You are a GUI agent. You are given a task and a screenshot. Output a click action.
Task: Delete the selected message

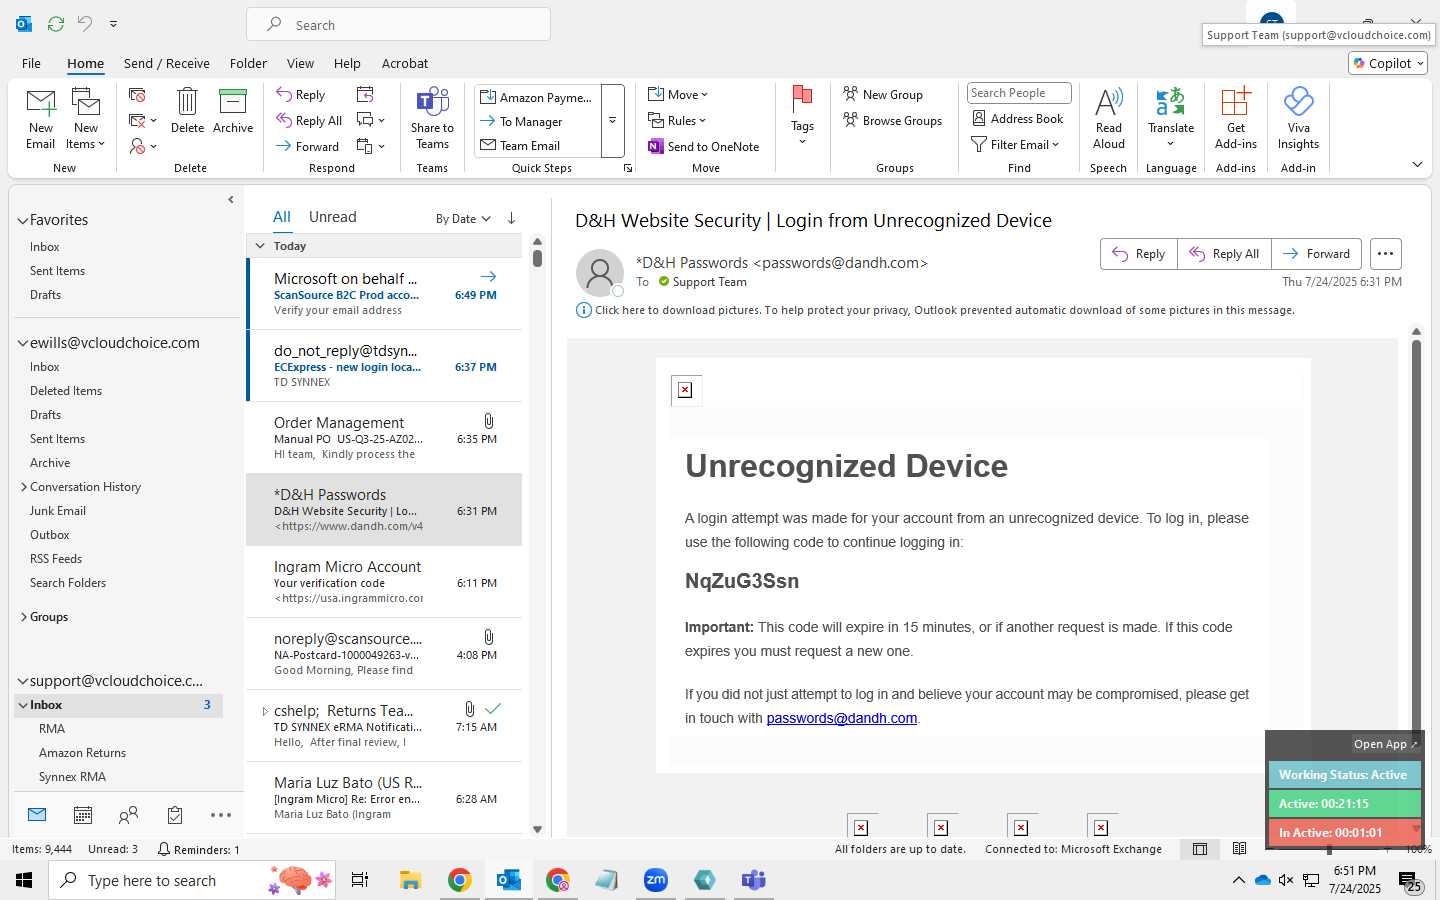point(187,111)
